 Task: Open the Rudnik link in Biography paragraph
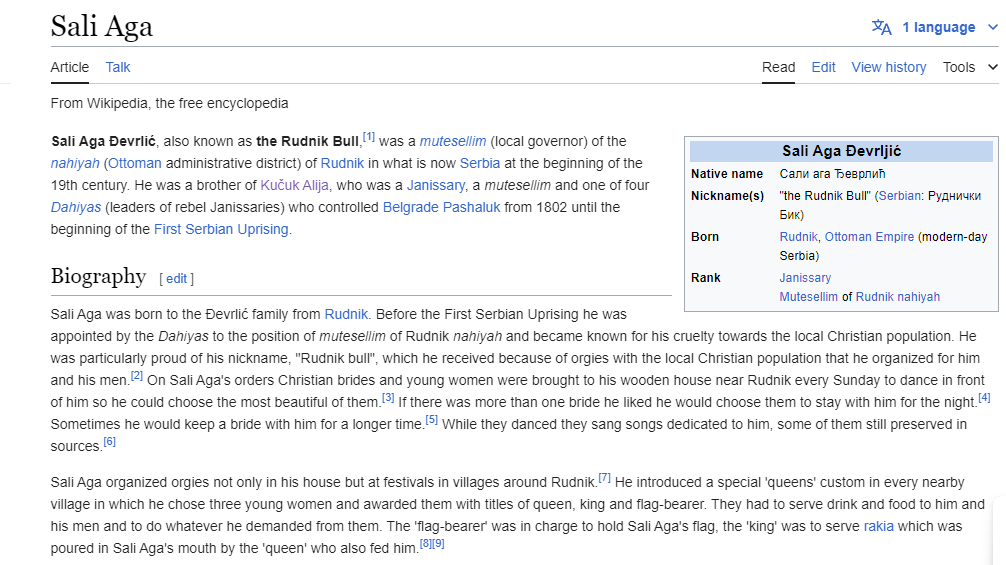[x=346, y=314]
